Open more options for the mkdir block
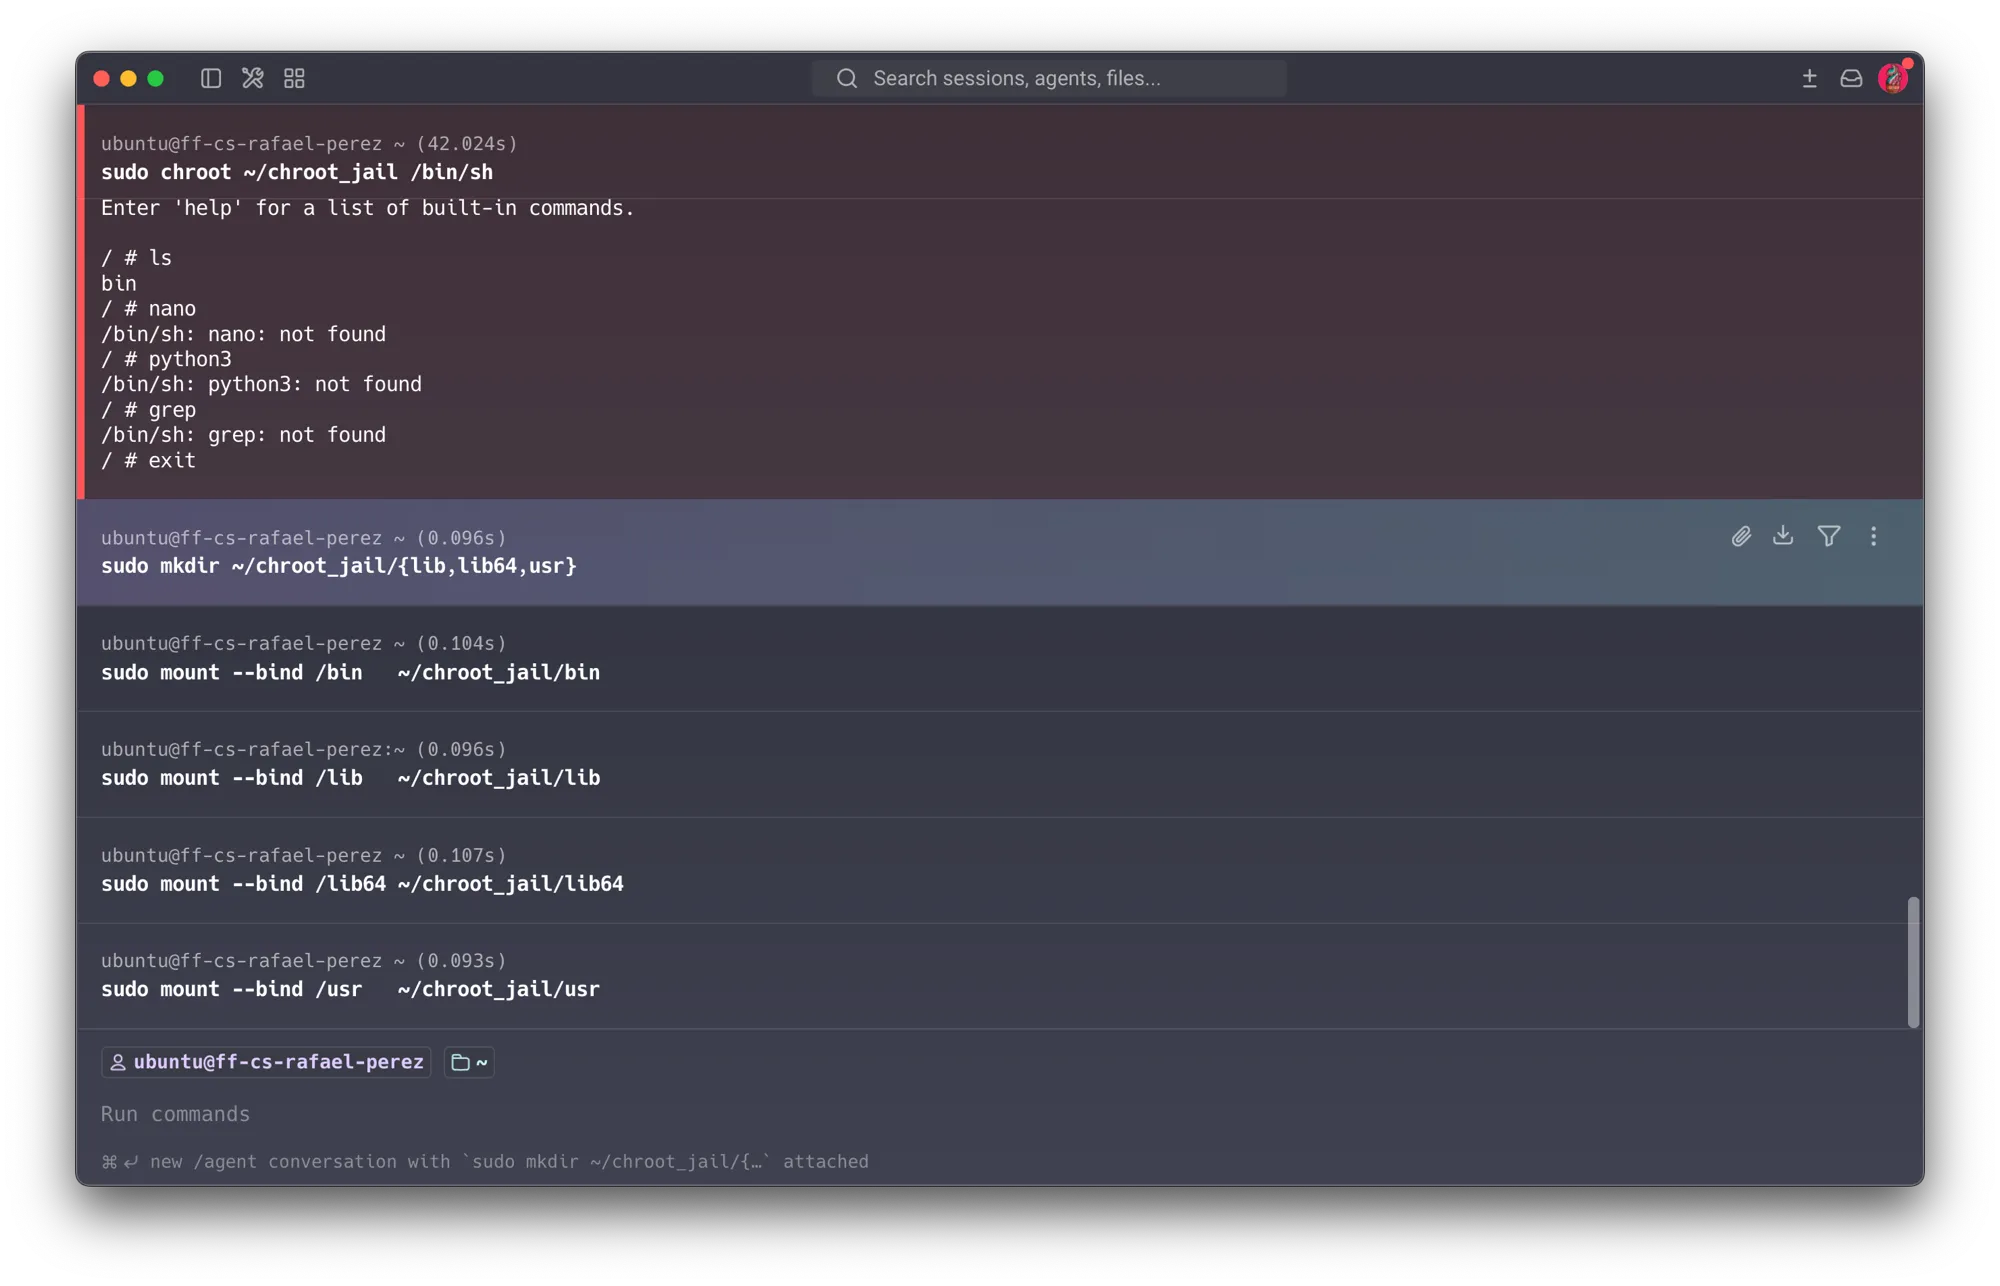This screenshot has height=1286, width=2000. 1873,536
